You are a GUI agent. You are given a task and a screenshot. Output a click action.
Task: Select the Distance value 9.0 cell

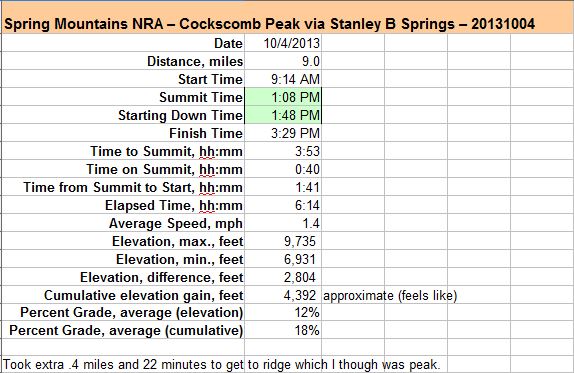[283, 61]
